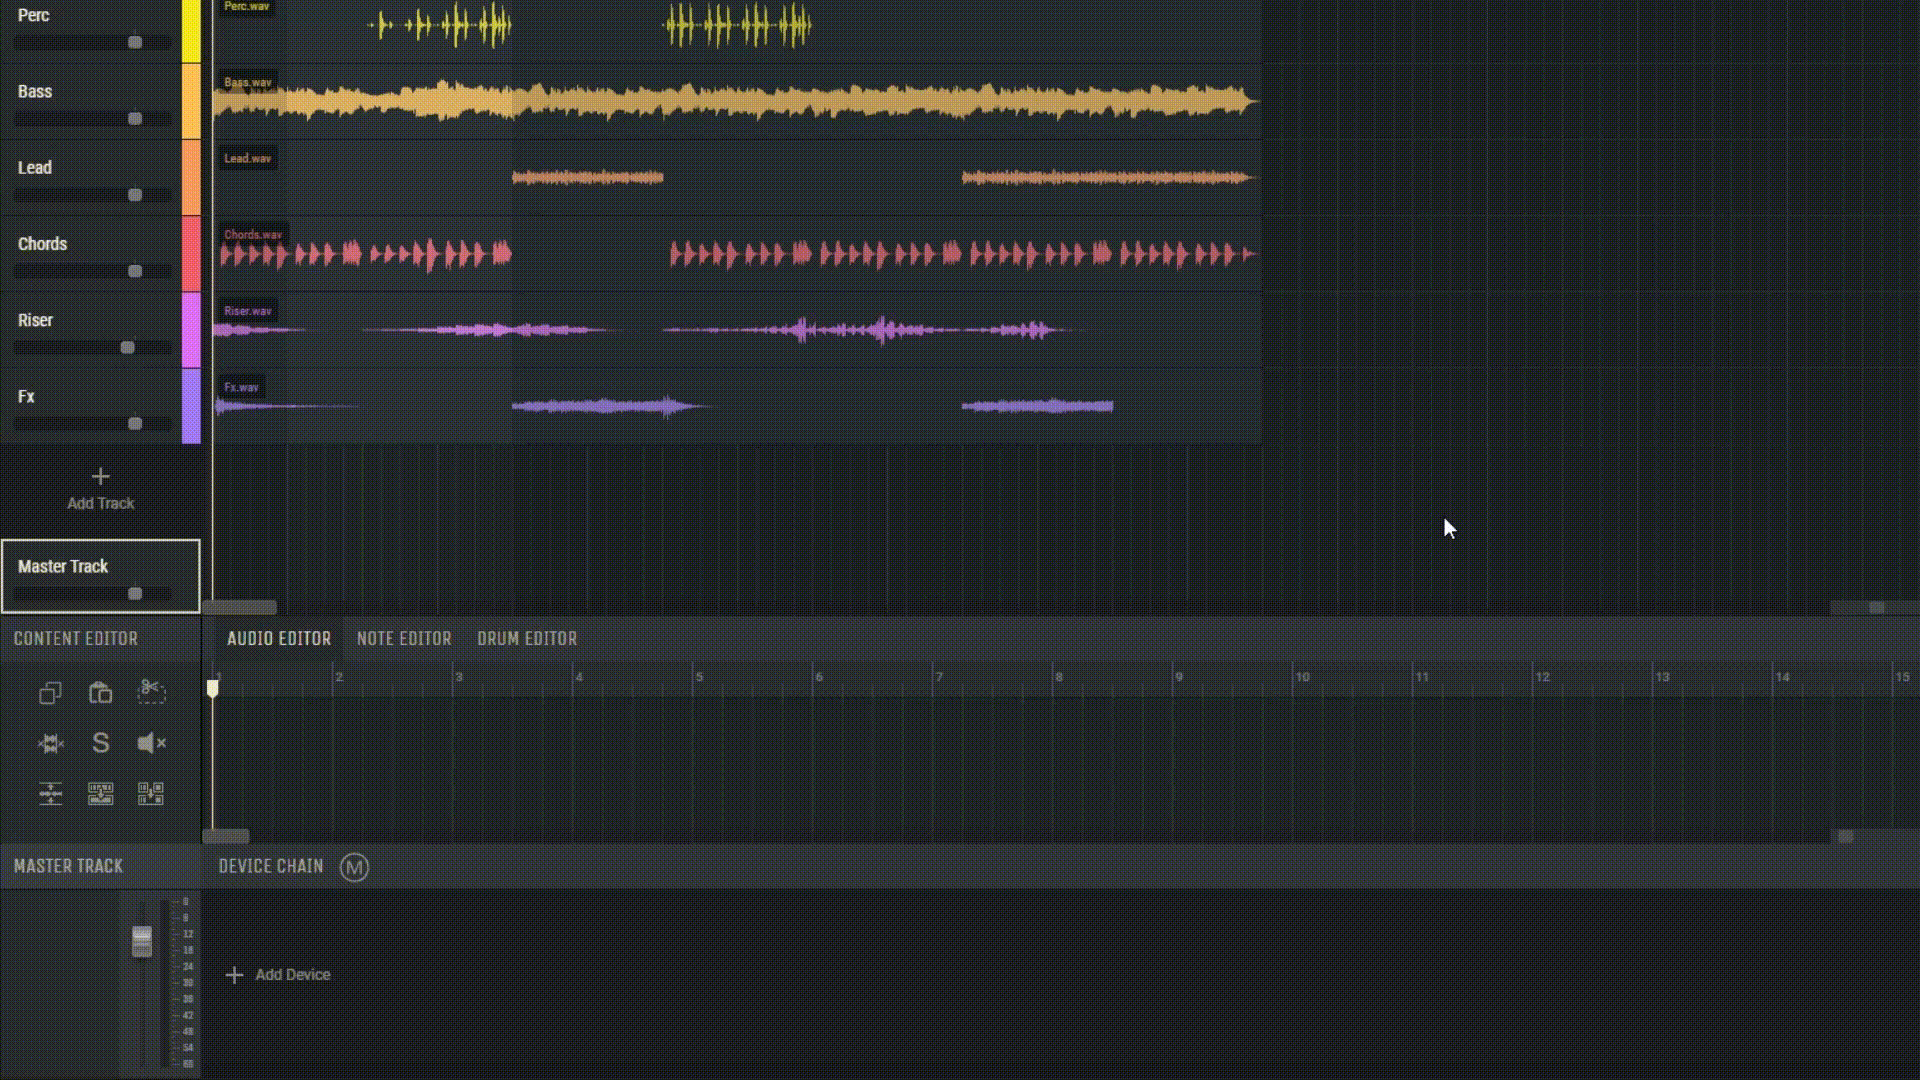This screenshot has height=1080, width=1920.
Task: Click the Paste clipboard icon
Action: click(x=100, y=693)
